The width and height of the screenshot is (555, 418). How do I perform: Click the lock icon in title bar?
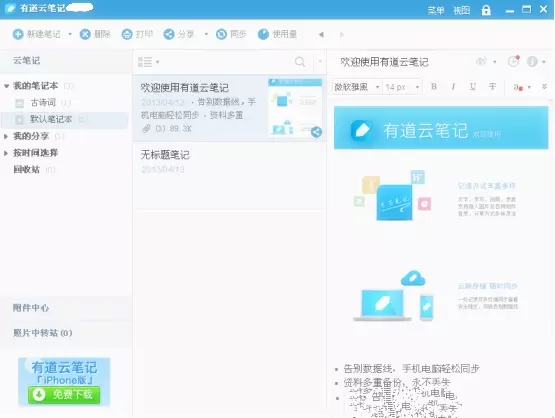pyautogui.click(x=486, y=10)
